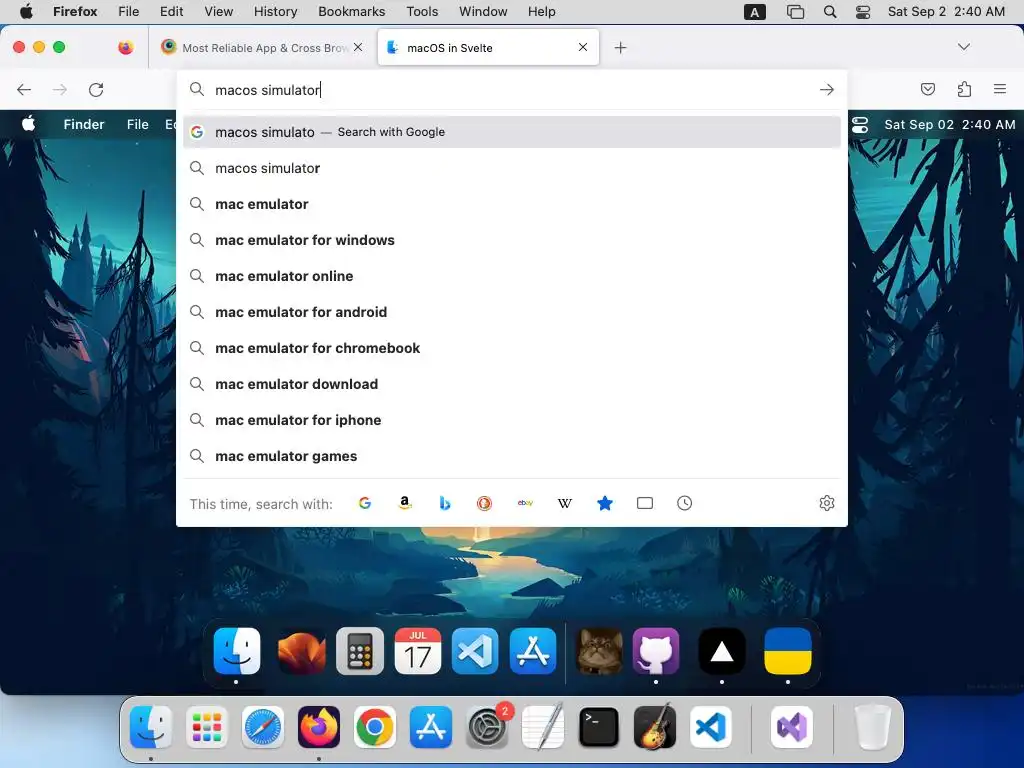
Task: Open macOS Control Center in menu bar
Action: 863,12
